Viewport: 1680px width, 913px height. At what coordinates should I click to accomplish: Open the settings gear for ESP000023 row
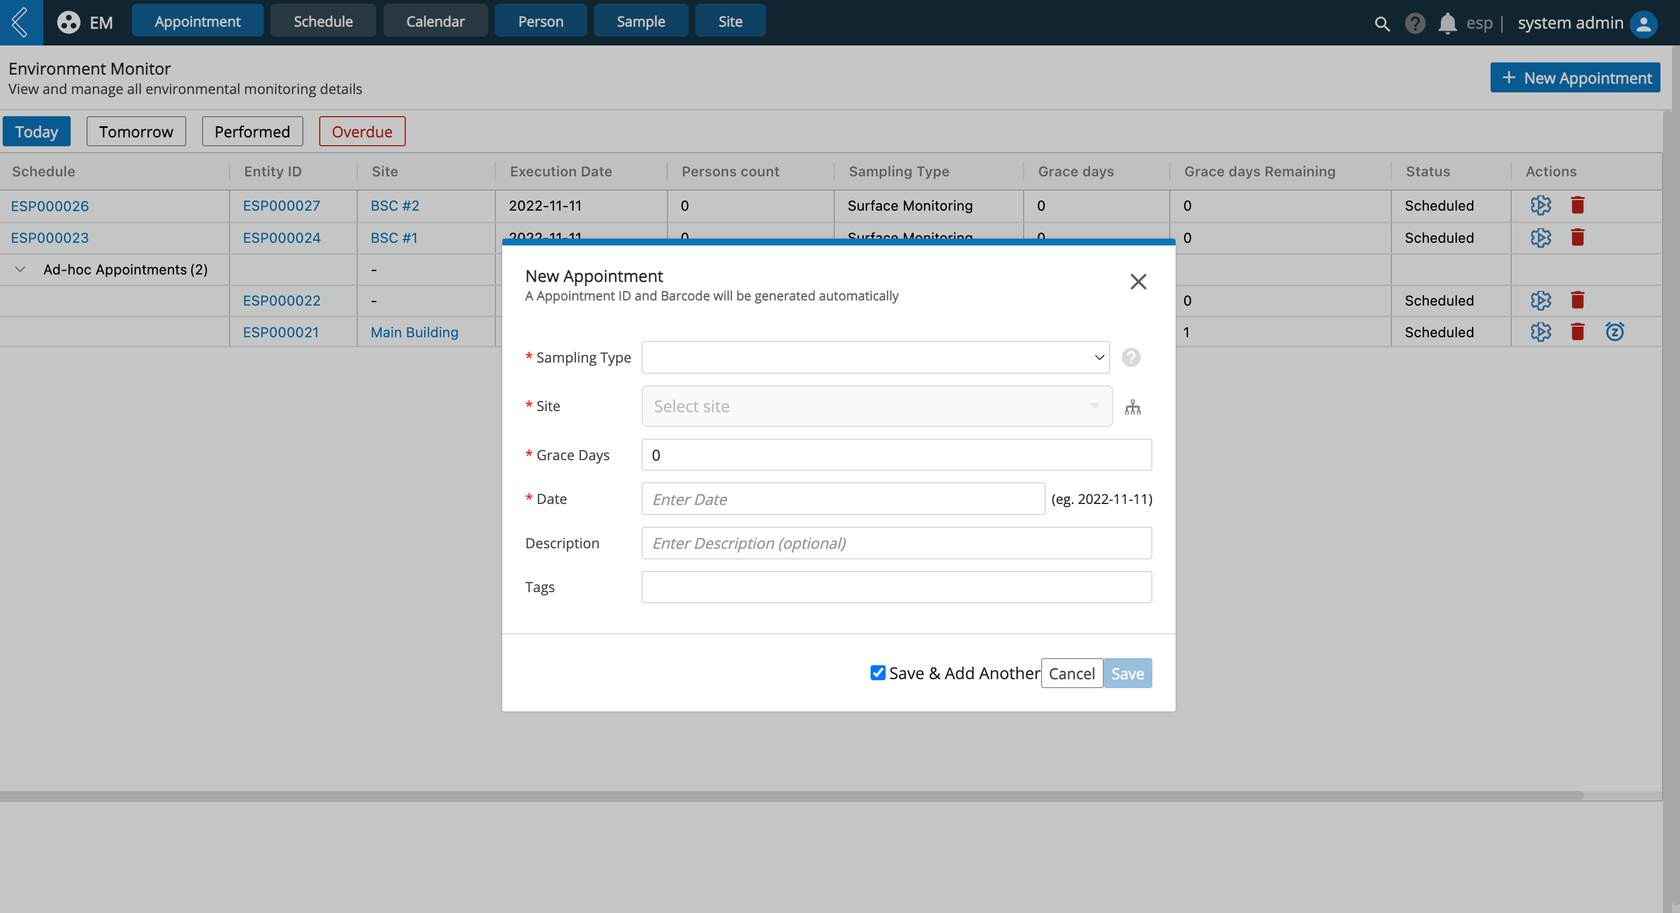pos(1541,237)
